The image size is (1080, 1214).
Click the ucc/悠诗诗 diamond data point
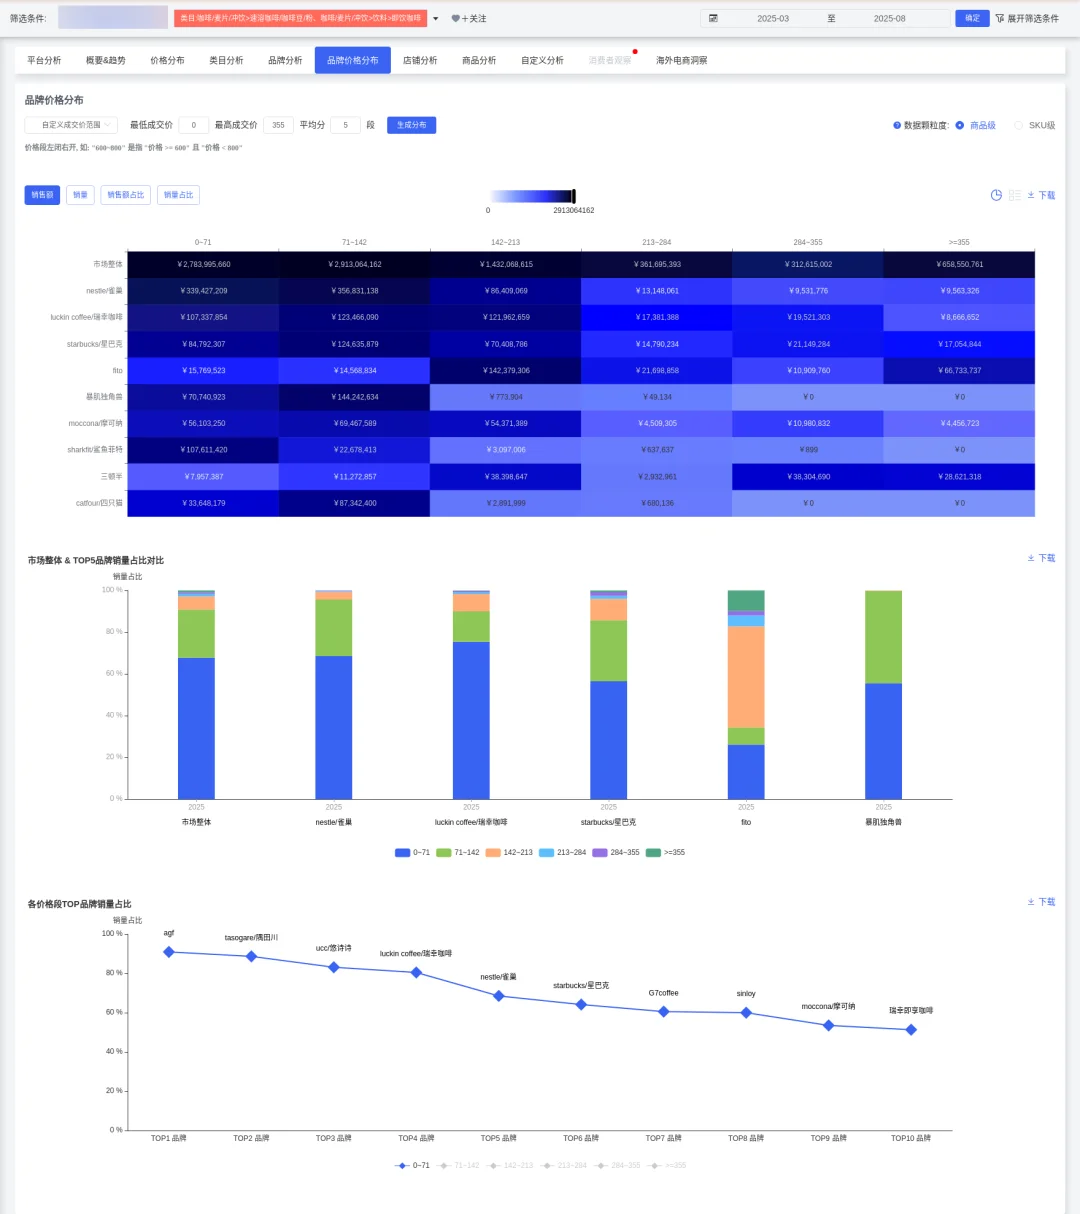334,967
